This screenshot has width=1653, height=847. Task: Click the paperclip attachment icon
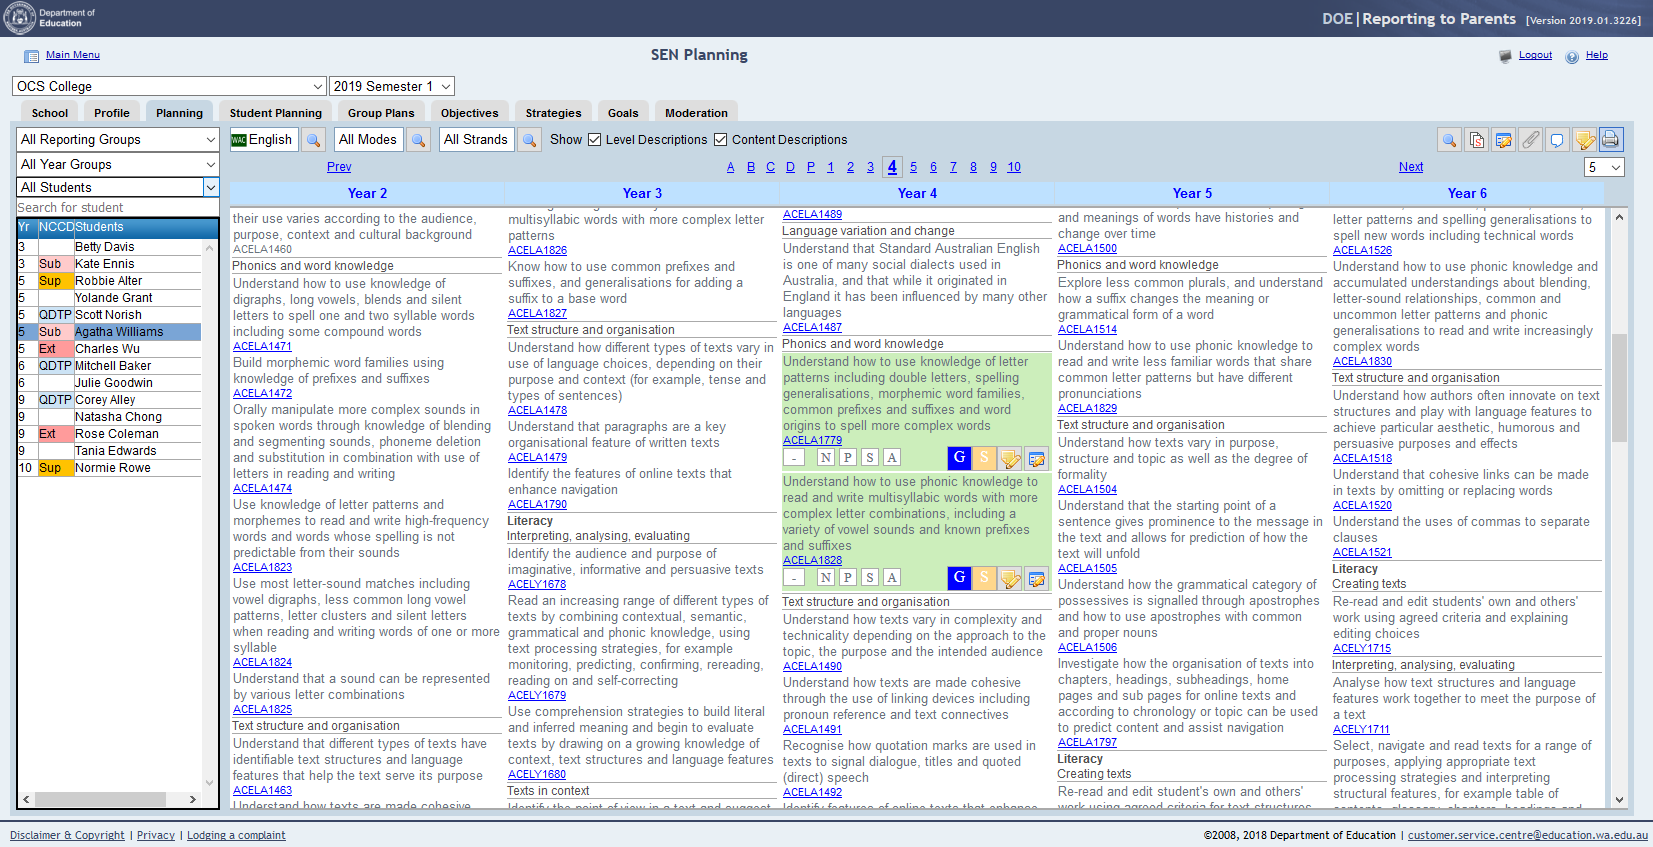1531,140
